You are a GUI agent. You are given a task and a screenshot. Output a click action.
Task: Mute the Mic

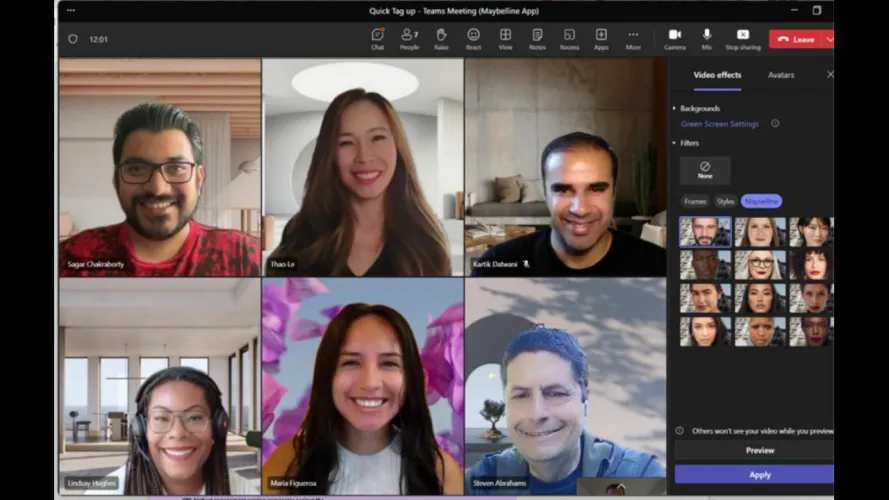[707, 39]
